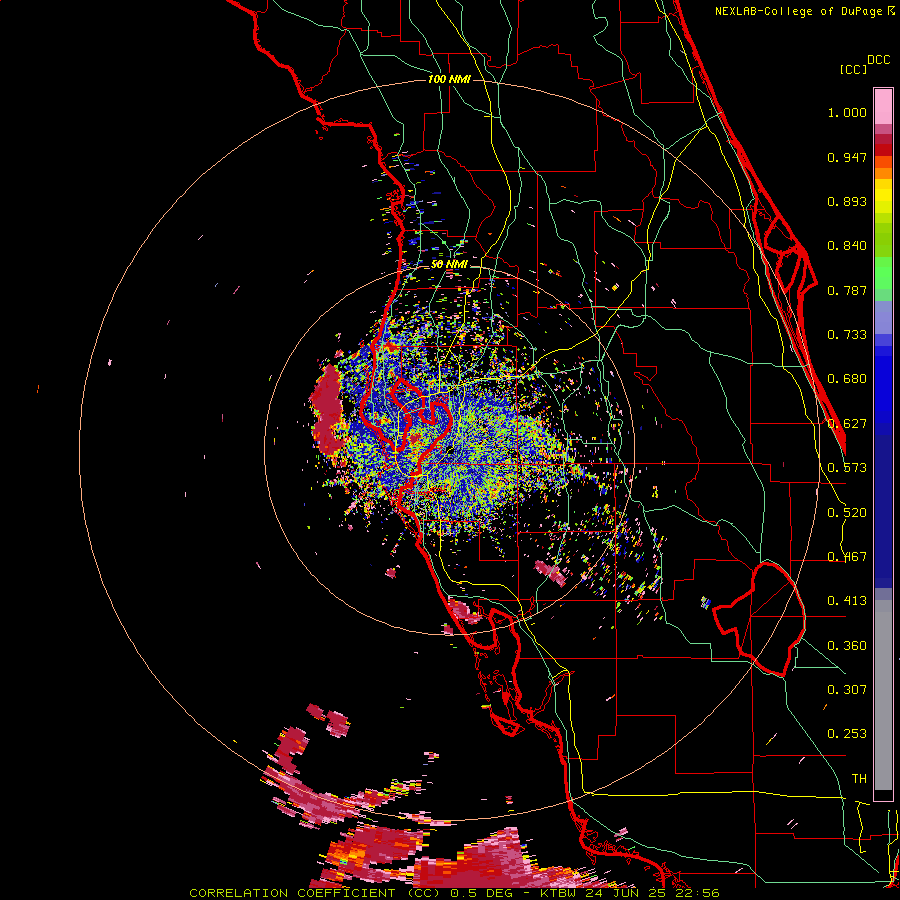Click the 0.520 value on the color scale
The width and height of the screenshot is (900, 900).
click(x=847, y=513)
